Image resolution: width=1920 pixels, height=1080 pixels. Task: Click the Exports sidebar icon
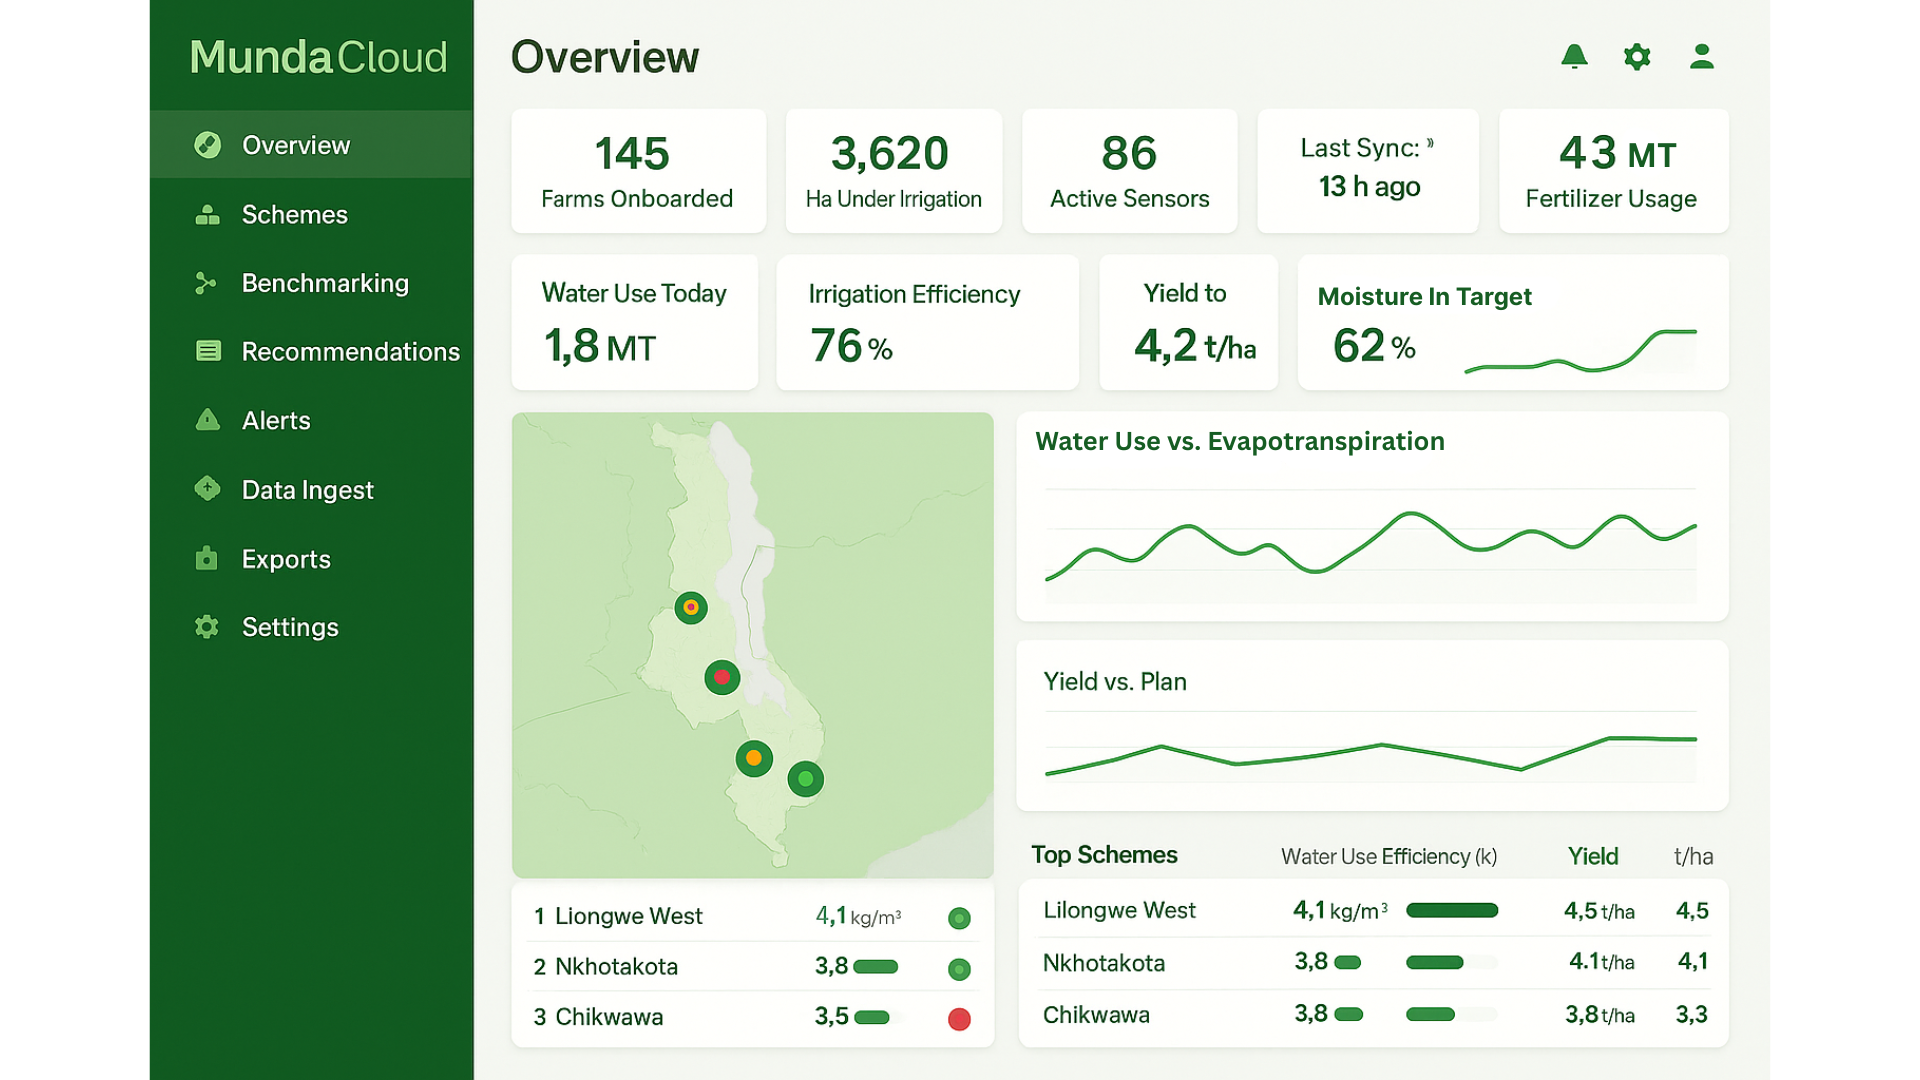(x=206, y=558)
